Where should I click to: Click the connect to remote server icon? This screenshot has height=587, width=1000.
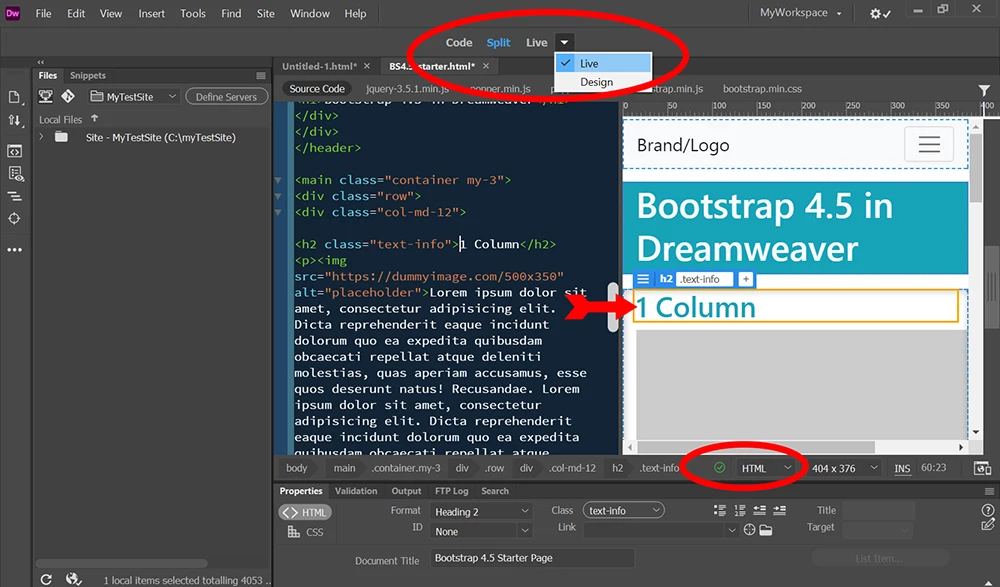click(45, 96)
